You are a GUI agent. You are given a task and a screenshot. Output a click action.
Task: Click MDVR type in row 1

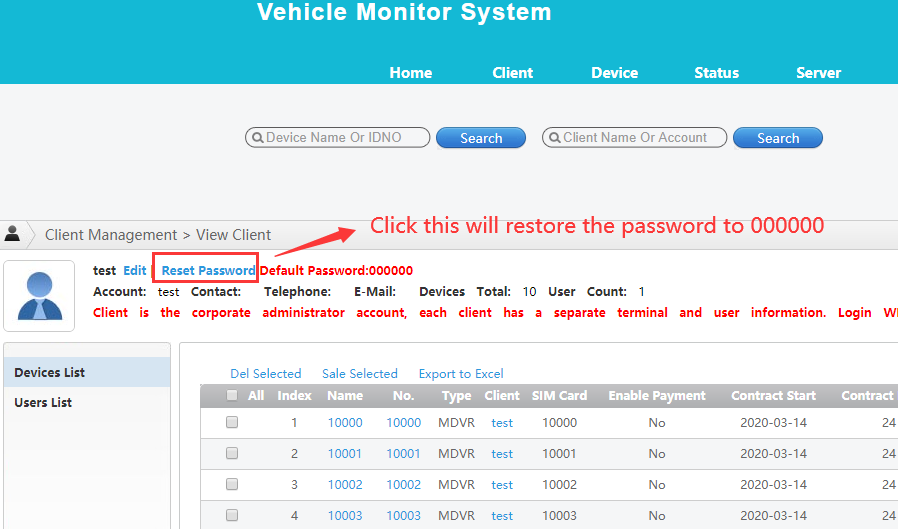[456, 423]
